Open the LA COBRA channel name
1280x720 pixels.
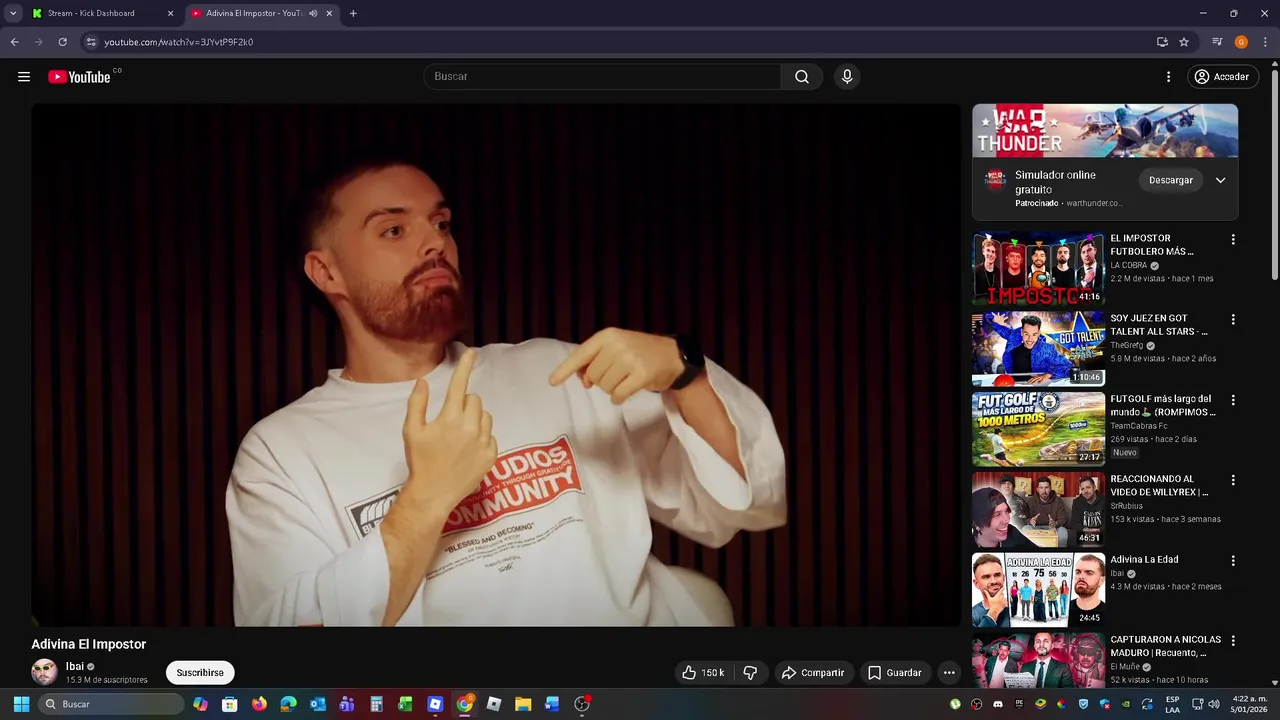pyautogui.click(x=1128, y=266)
